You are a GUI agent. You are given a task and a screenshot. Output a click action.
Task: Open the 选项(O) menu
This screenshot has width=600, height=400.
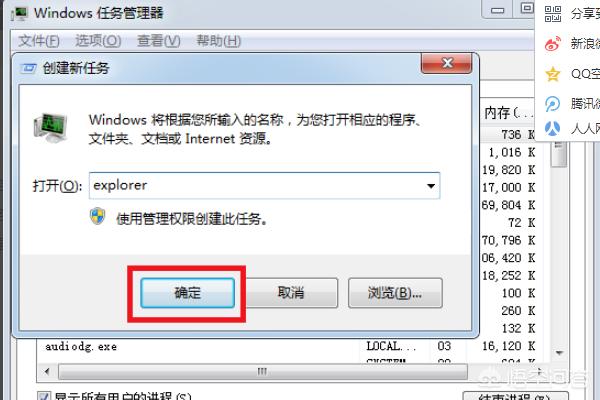click(98, 41)
